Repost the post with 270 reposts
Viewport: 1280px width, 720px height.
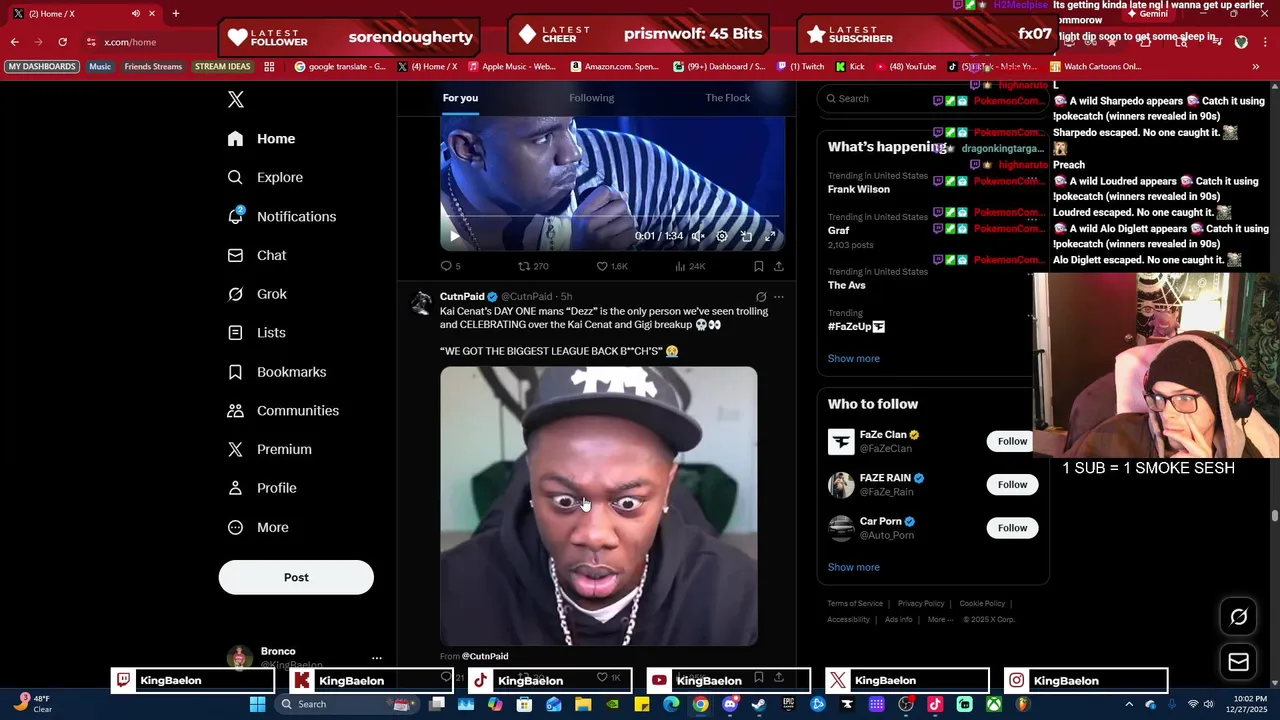pyautogui.click(x=533, y=266)
